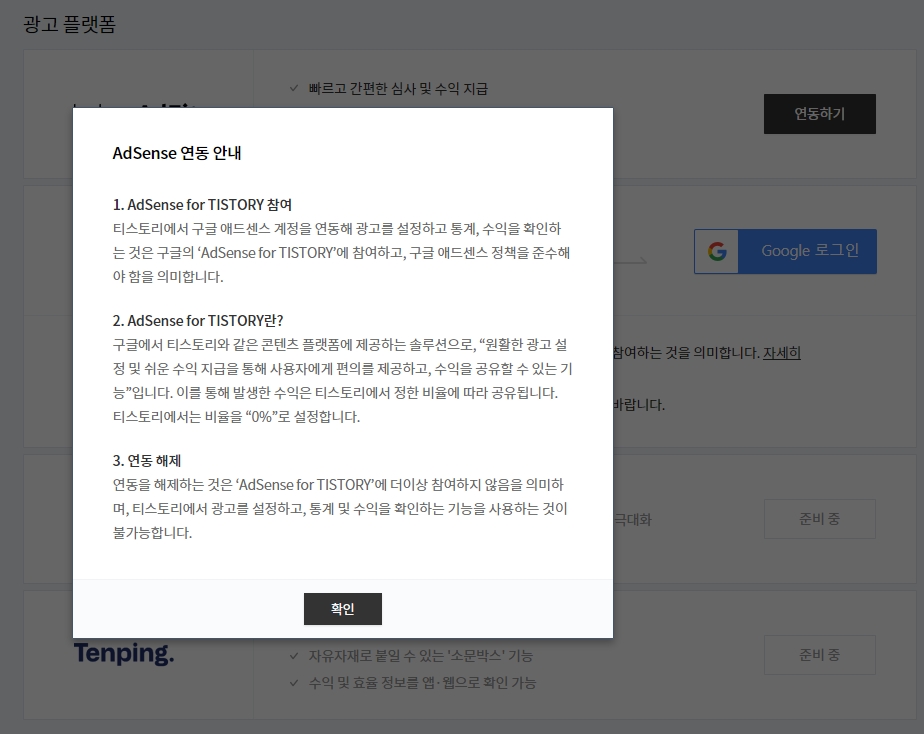The image size is (924, 734).
Task: Click the Google 로그인 button
Action: pos(785,252)
